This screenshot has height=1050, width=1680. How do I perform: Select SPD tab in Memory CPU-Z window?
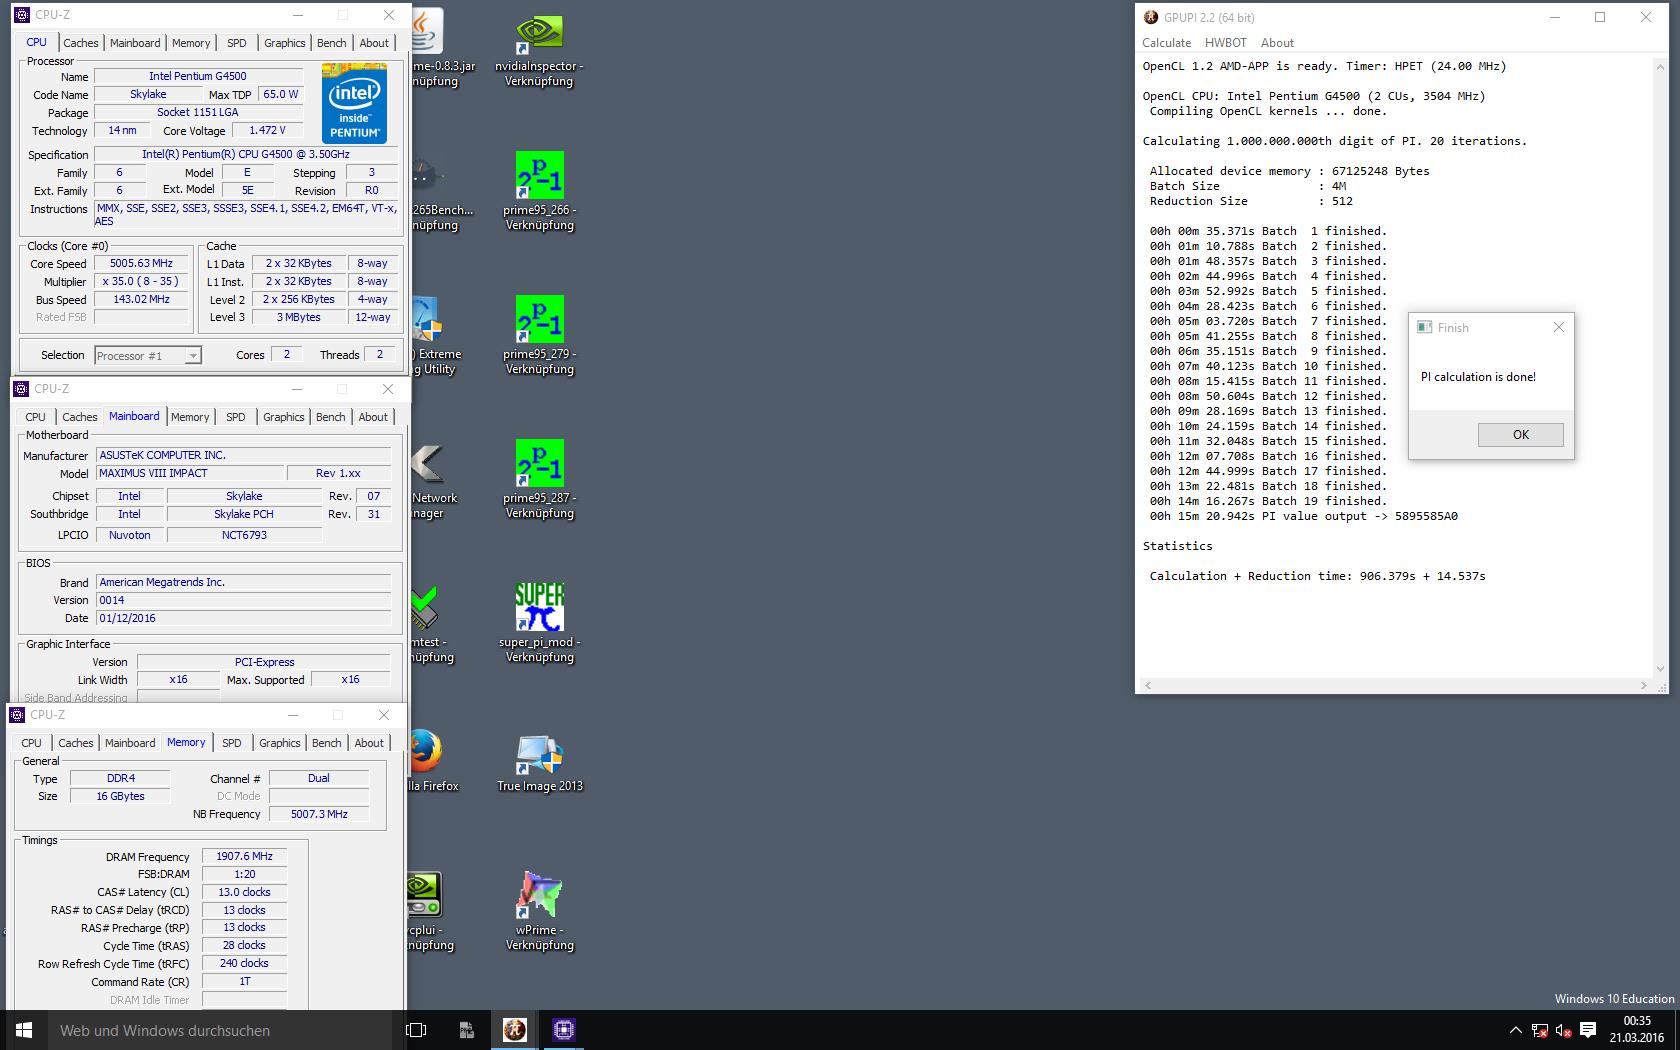[231, 743]
